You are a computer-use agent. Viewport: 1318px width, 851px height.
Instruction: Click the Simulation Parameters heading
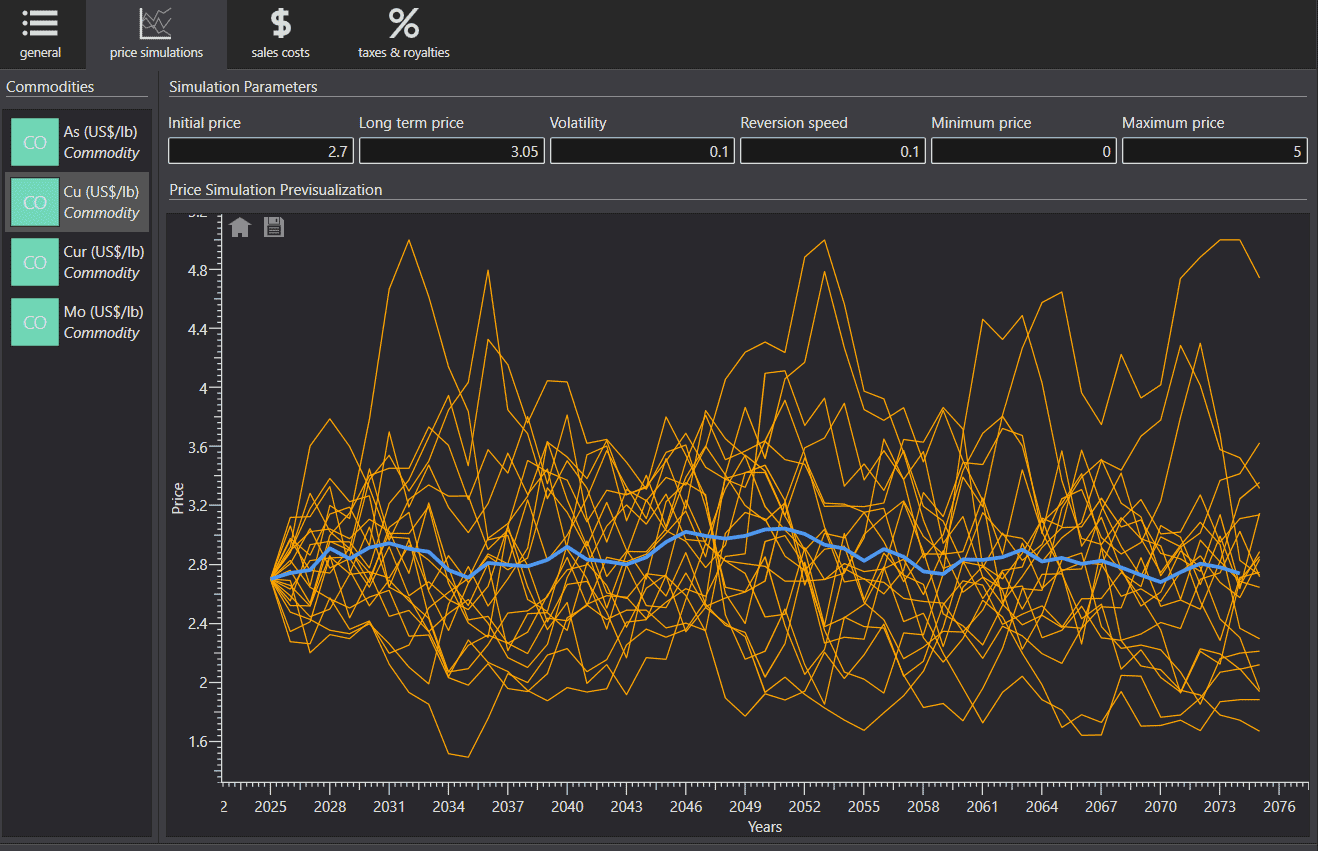(x=243, y=87)
